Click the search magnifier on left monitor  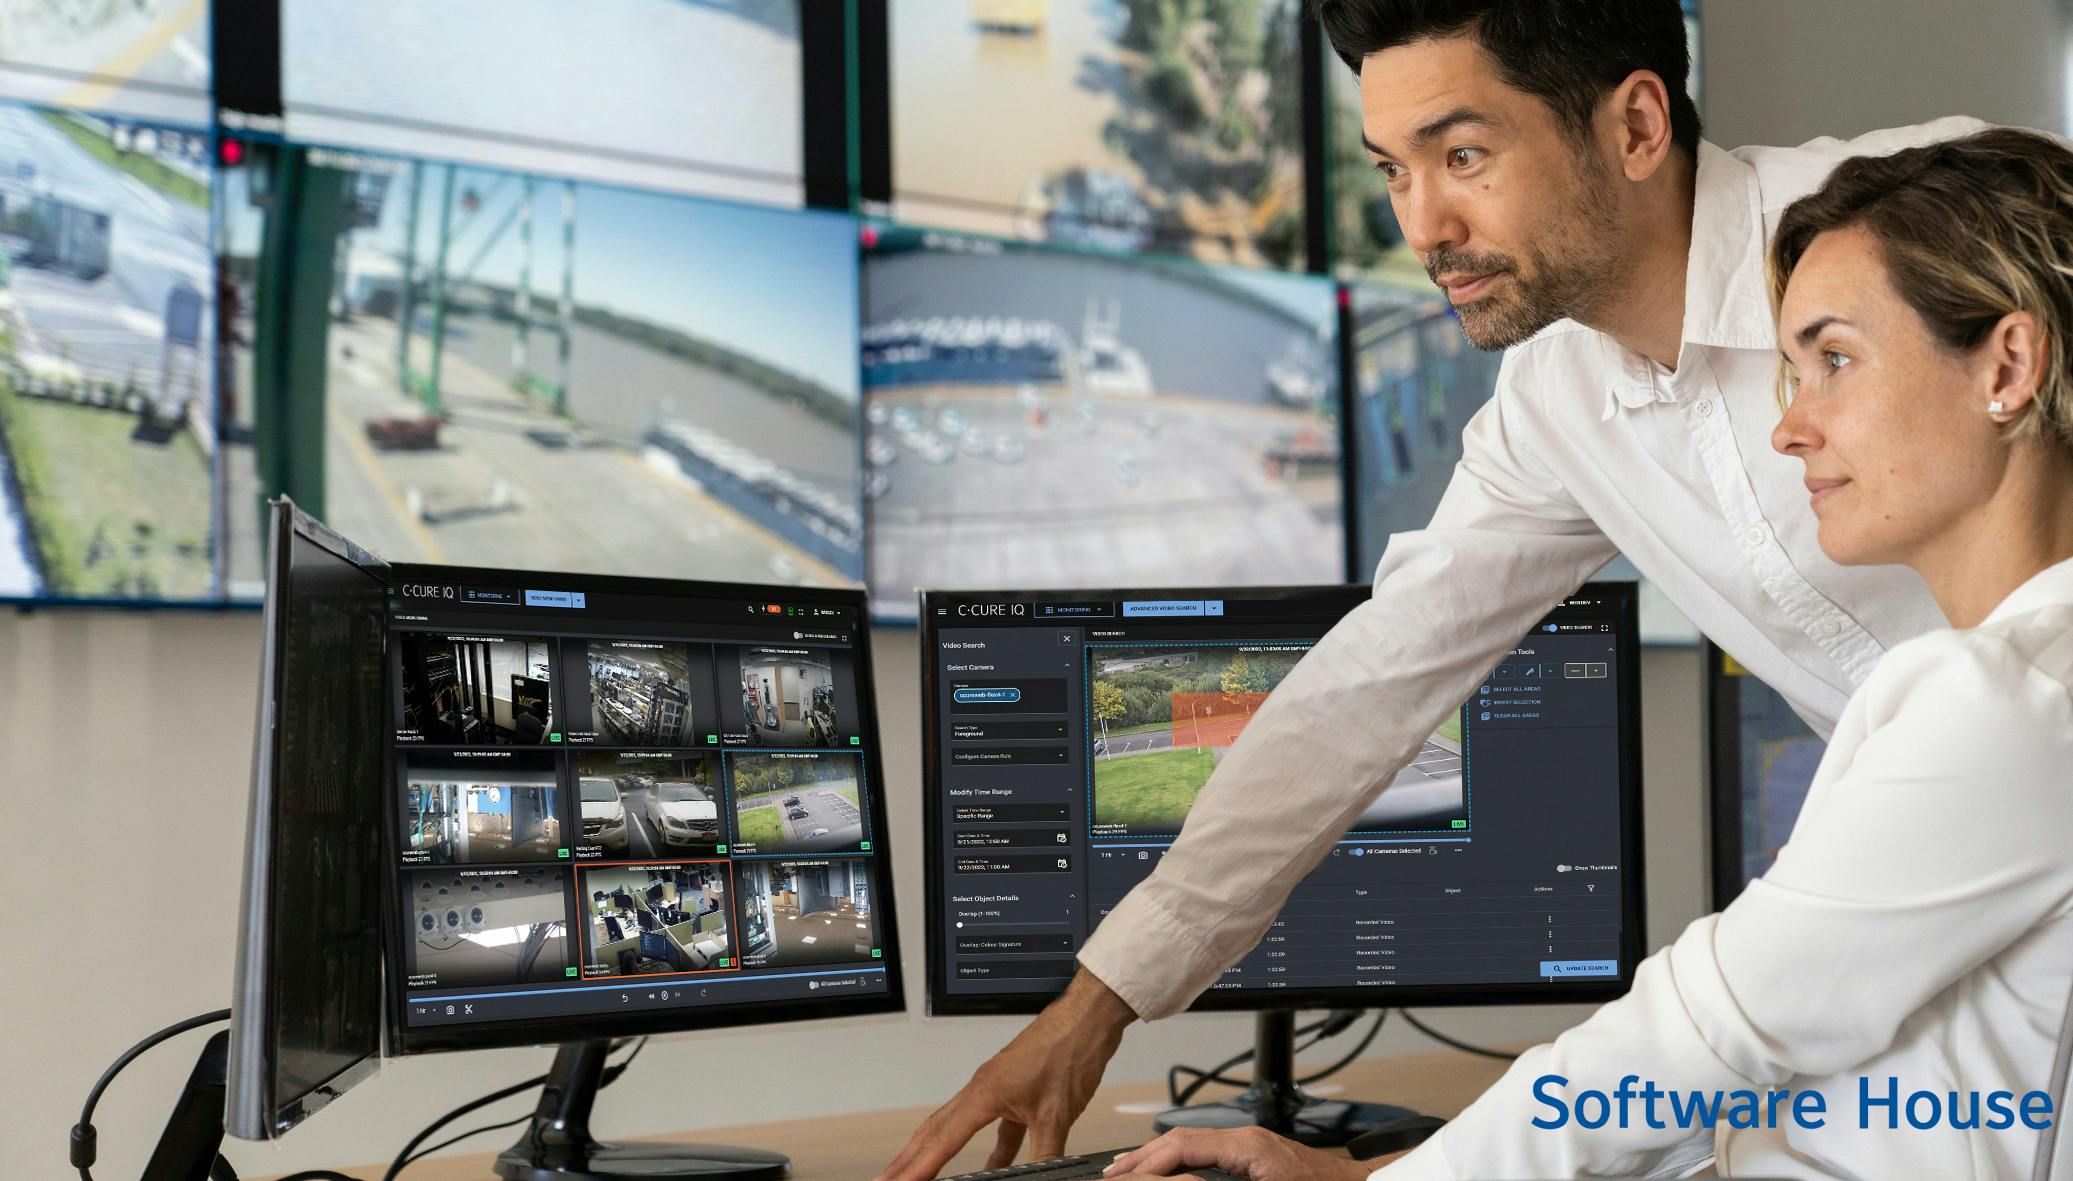750,609
